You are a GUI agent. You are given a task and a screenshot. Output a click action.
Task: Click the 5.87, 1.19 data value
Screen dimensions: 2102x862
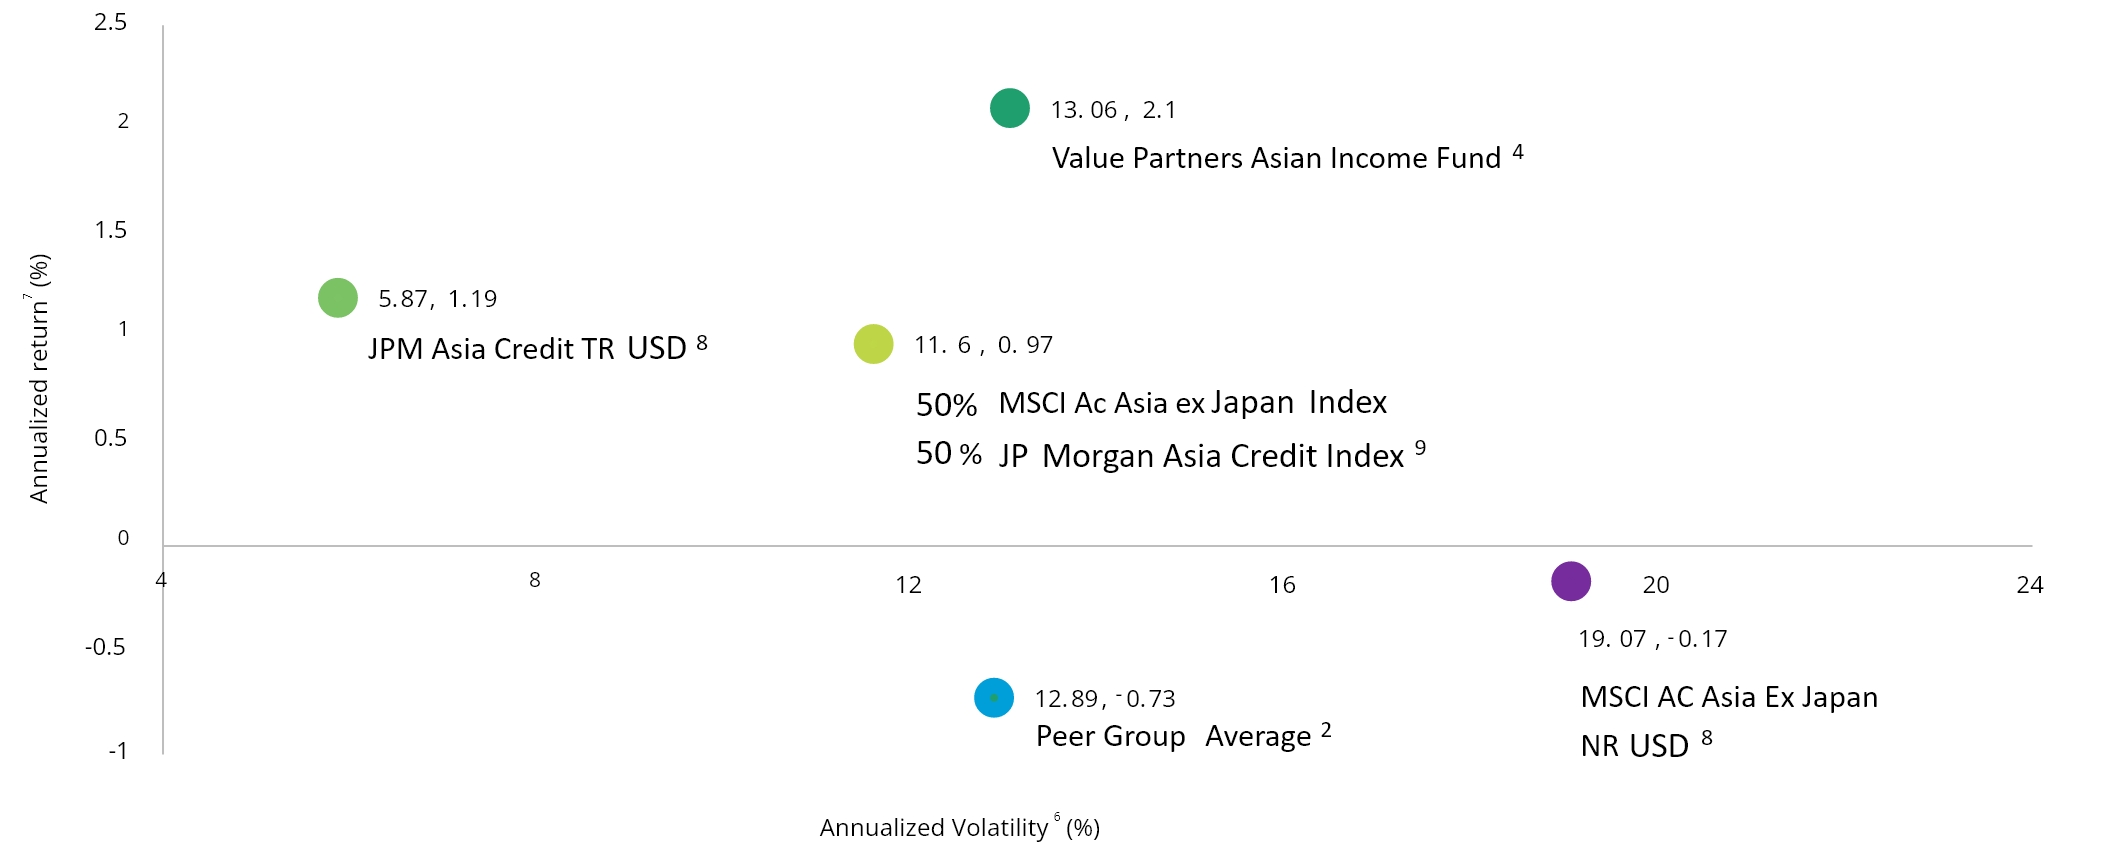click(437, 299)
